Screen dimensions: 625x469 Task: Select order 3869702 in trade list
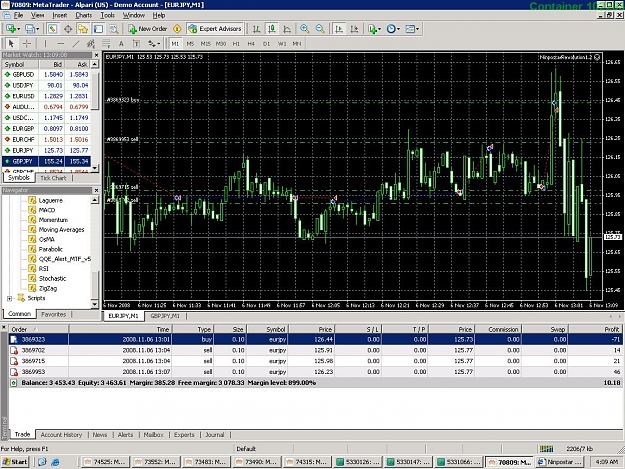tap(315, 350)
